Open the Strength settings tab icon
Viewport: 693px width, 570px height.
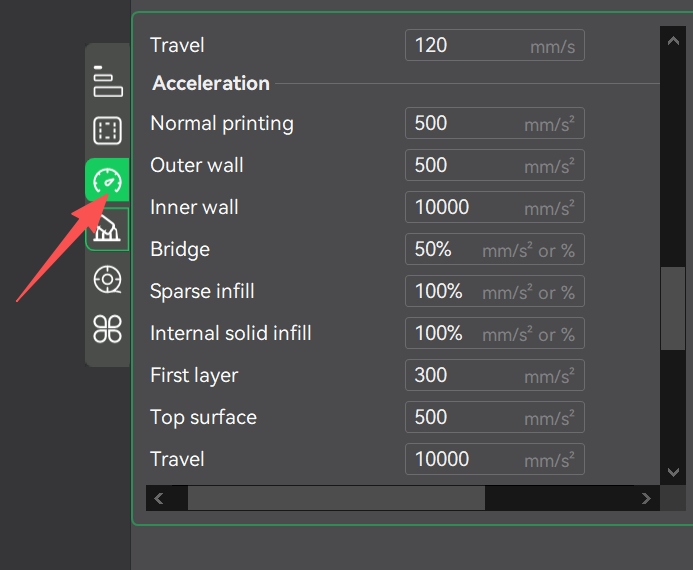(107, 131)
